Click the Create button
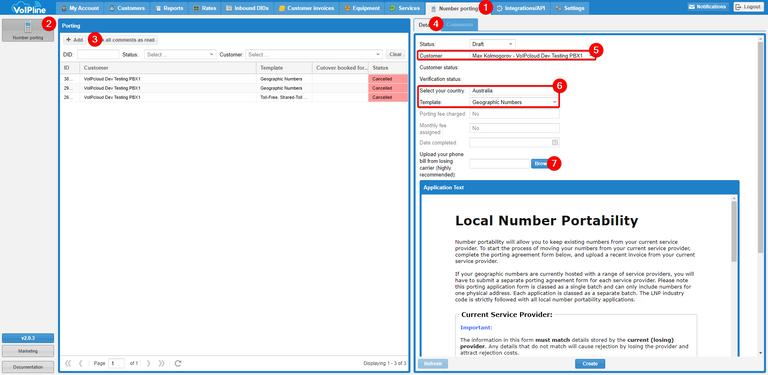Image resolution: width=768 pixels, height=375 pixels. (x=590, y=364)
